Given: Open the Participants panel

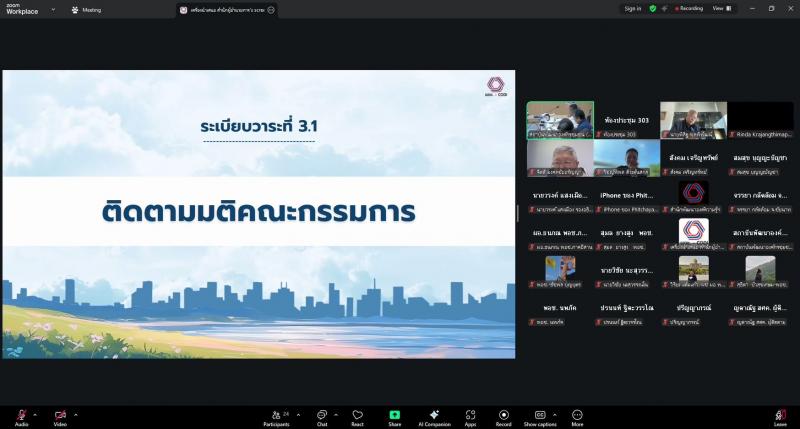Looking at the screenshot, I should tap(277, 418).
